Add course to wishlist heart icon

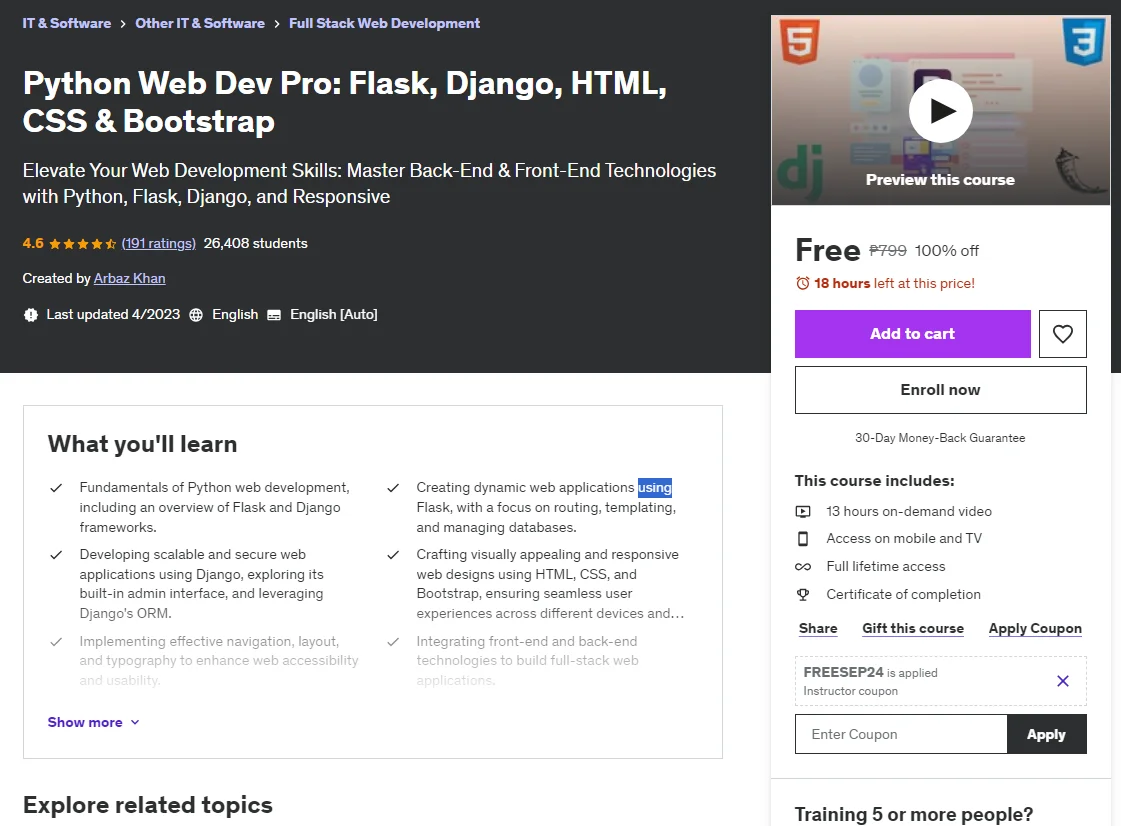pos(1062,334)
